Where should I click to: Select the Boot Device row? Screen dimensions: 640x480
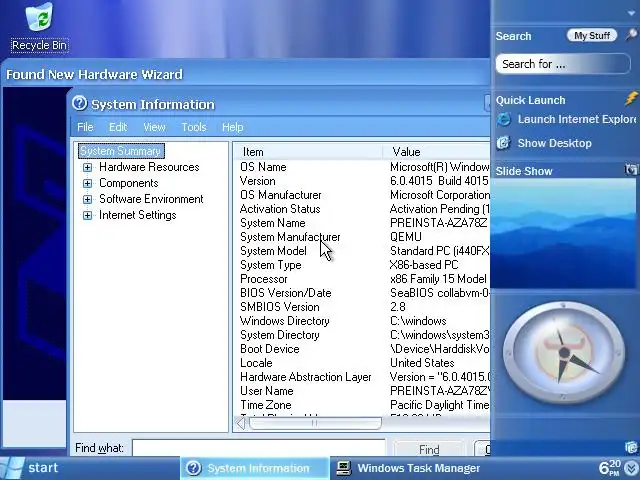point(364,349)
